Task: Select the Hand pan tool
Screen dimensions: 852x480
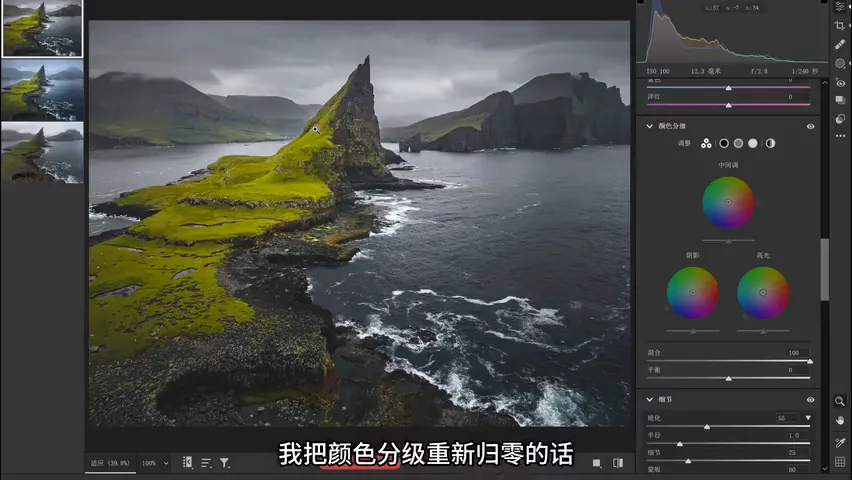Action: (840, 420)
